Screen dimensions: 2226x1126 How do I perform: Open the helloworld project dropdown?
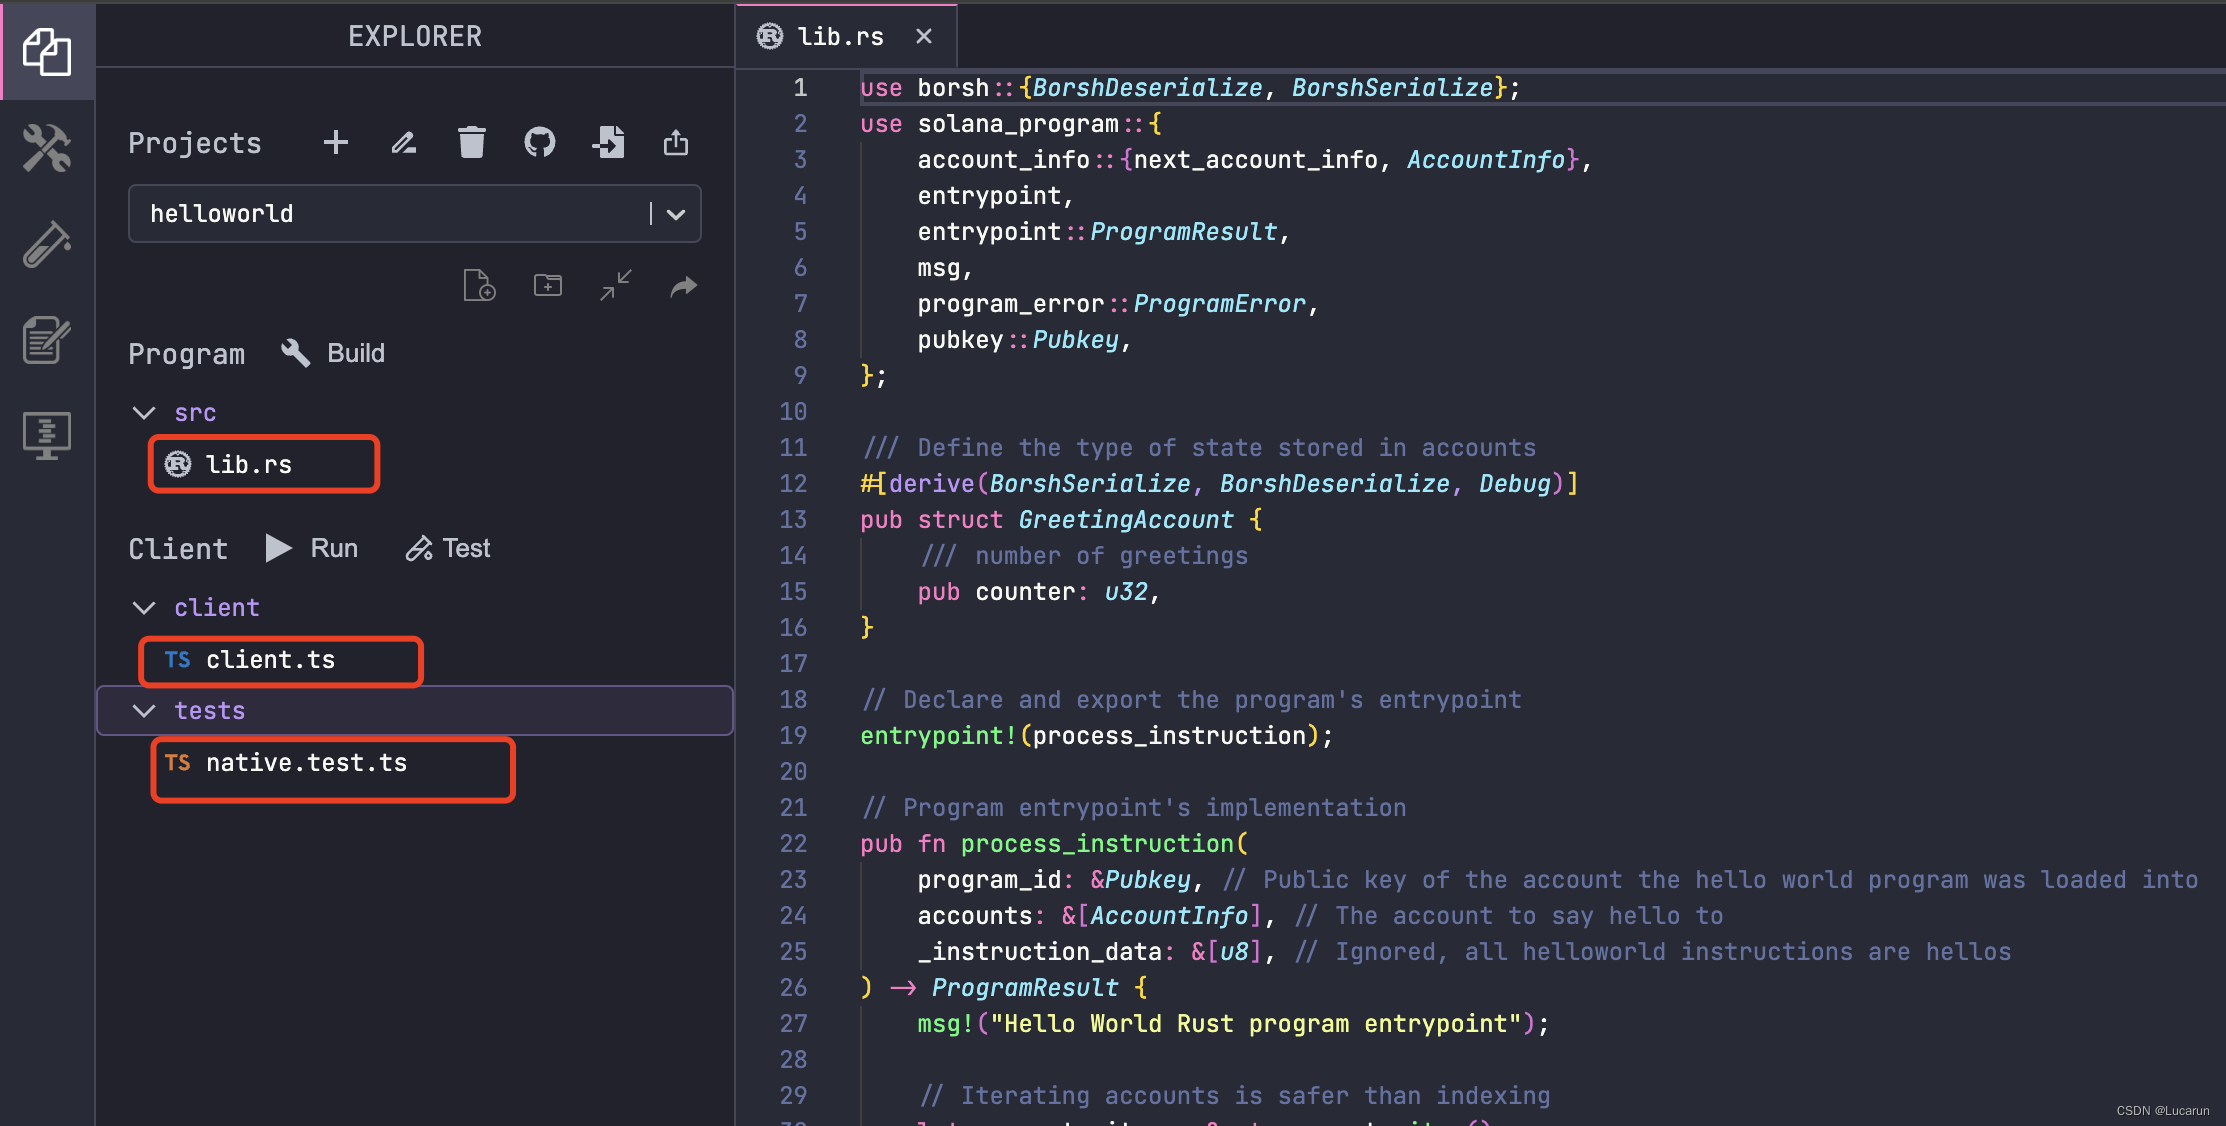pos(675,214)
